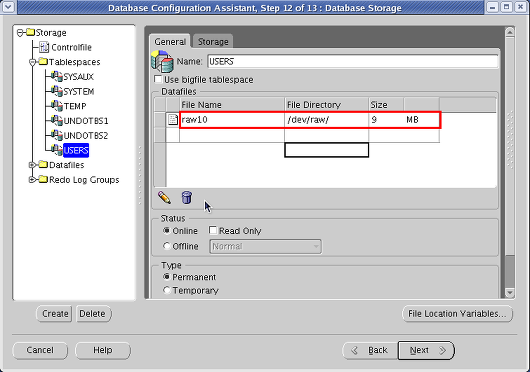Image resolution: width=530 pixels, height=372 pixels.
Task: Click the File Directory column header
Action: [x=327, y=105]
